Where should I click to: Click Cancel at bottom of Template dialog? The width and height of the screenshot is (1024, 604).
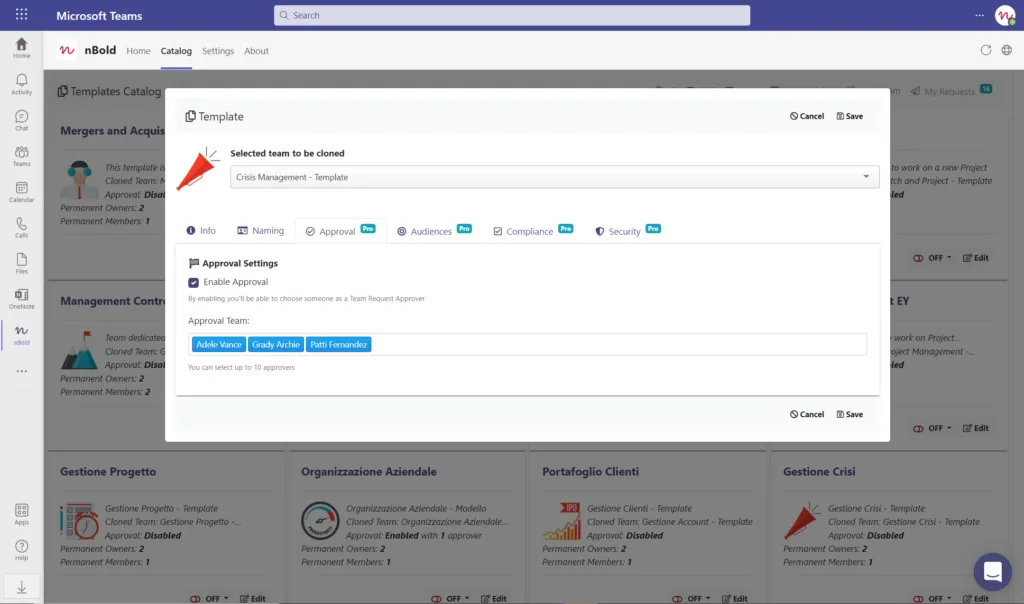[x=807, y=414]
